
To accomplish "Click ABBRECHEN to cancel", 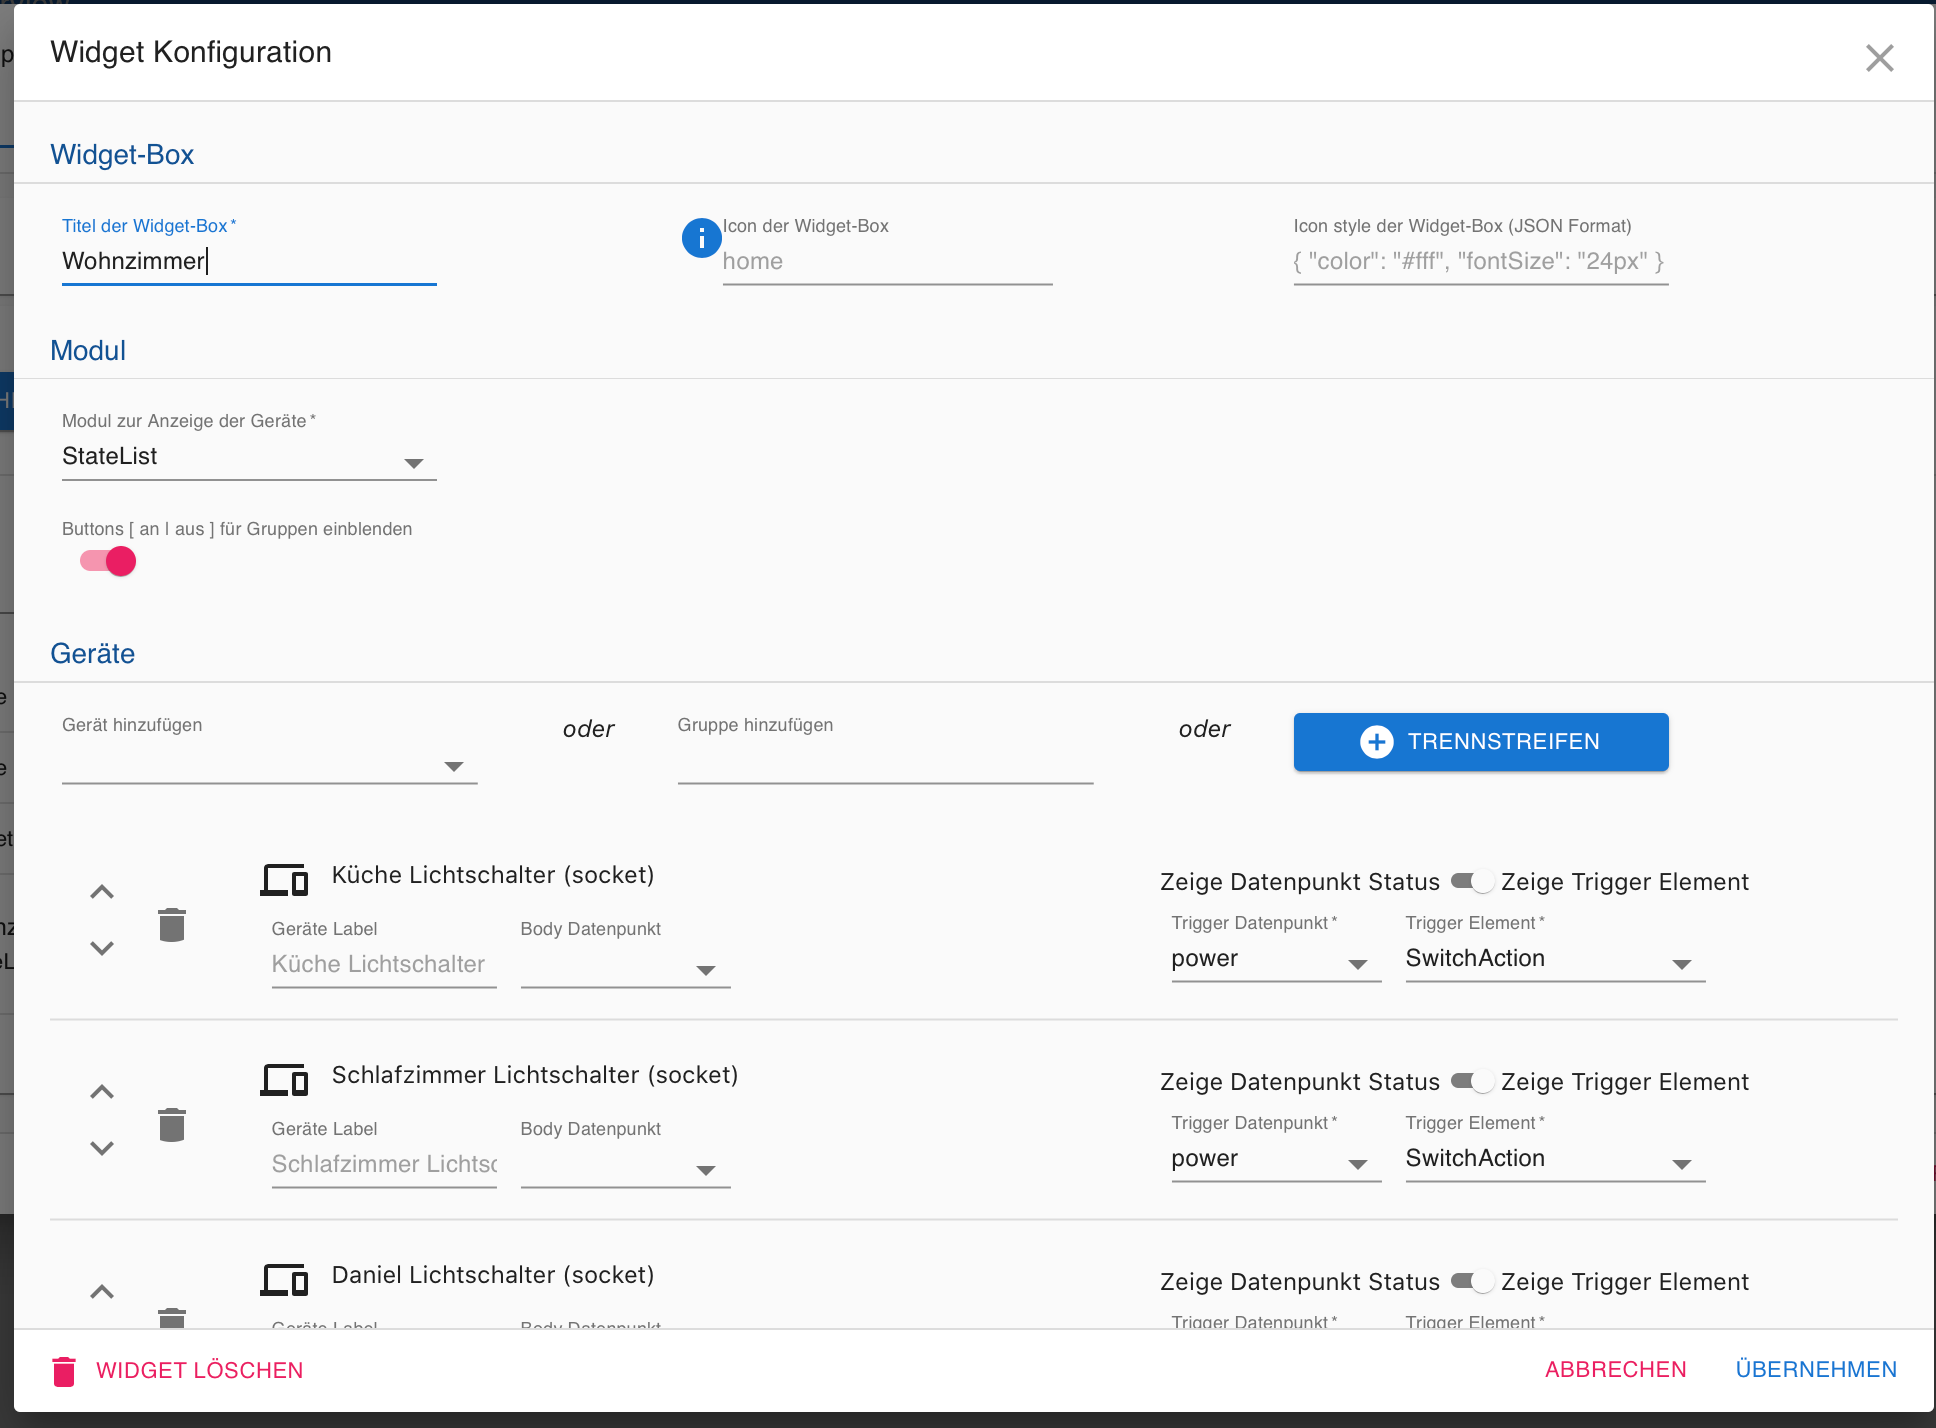I will (1615, 1369).
